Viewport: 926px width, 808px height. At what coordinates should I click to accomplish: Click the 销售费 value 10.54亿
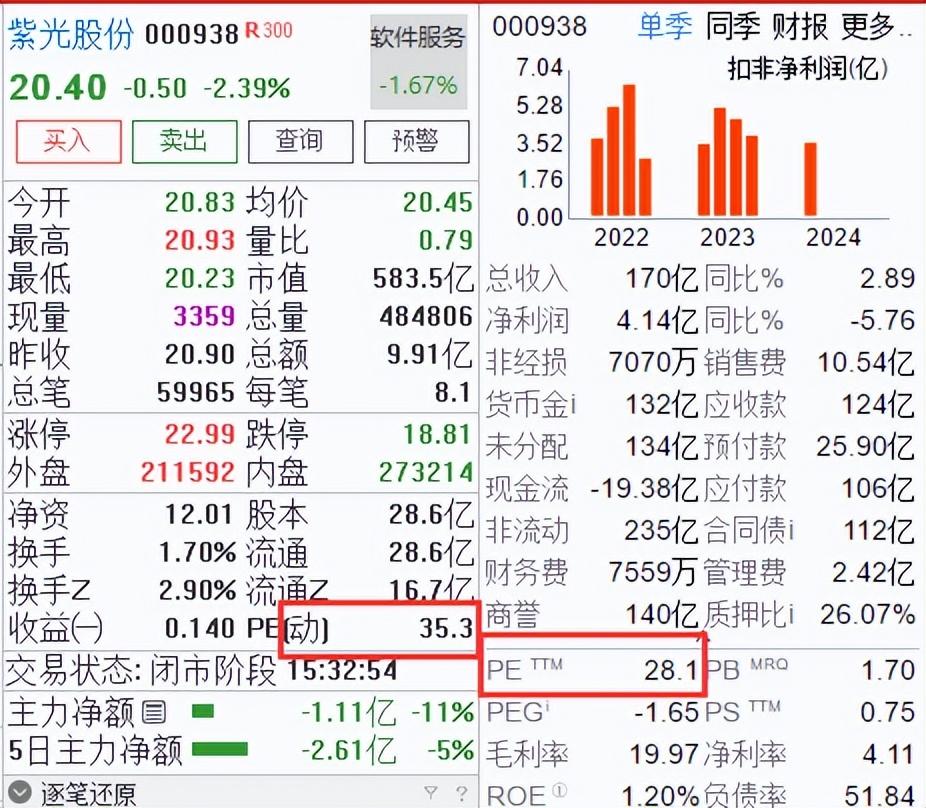(866, 362)
